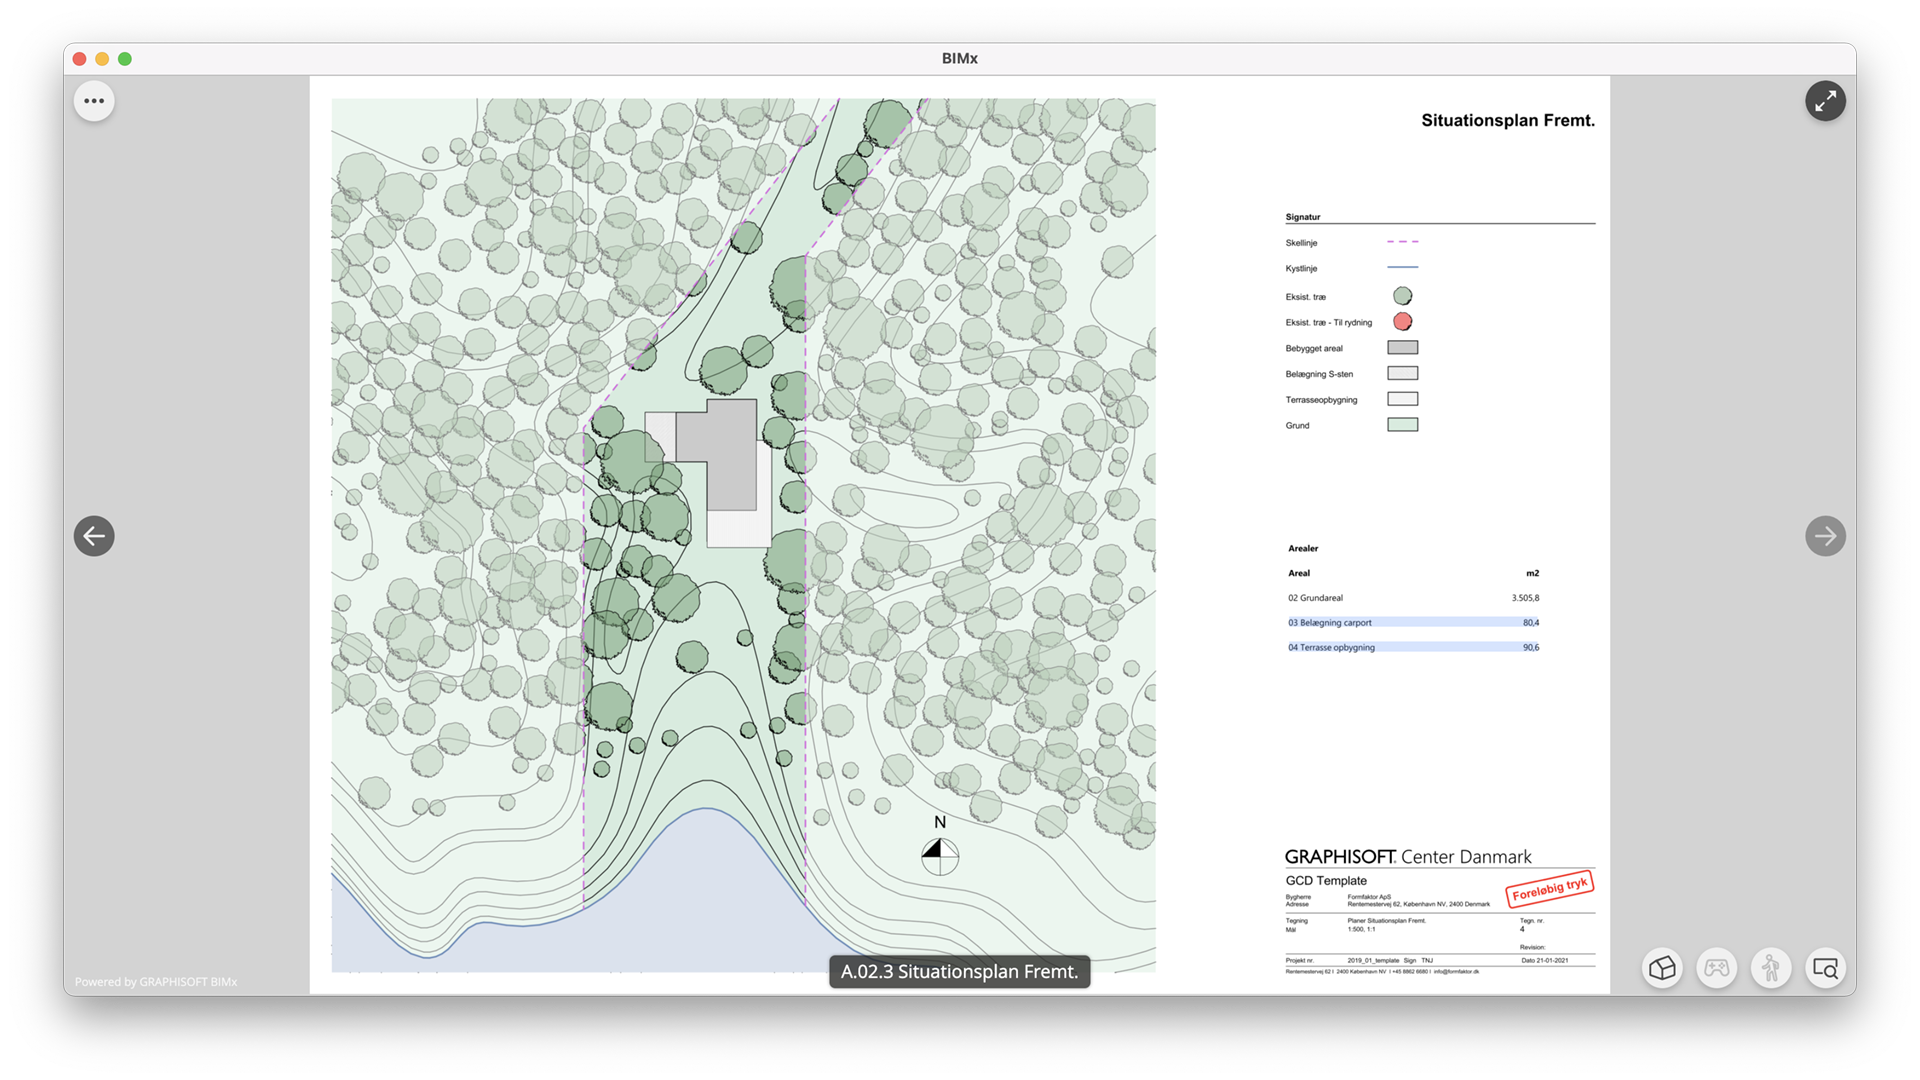The image size is (1920, 1080).
Task: Zoom the BIMx window with green button
Action: (x=125, y=59)
